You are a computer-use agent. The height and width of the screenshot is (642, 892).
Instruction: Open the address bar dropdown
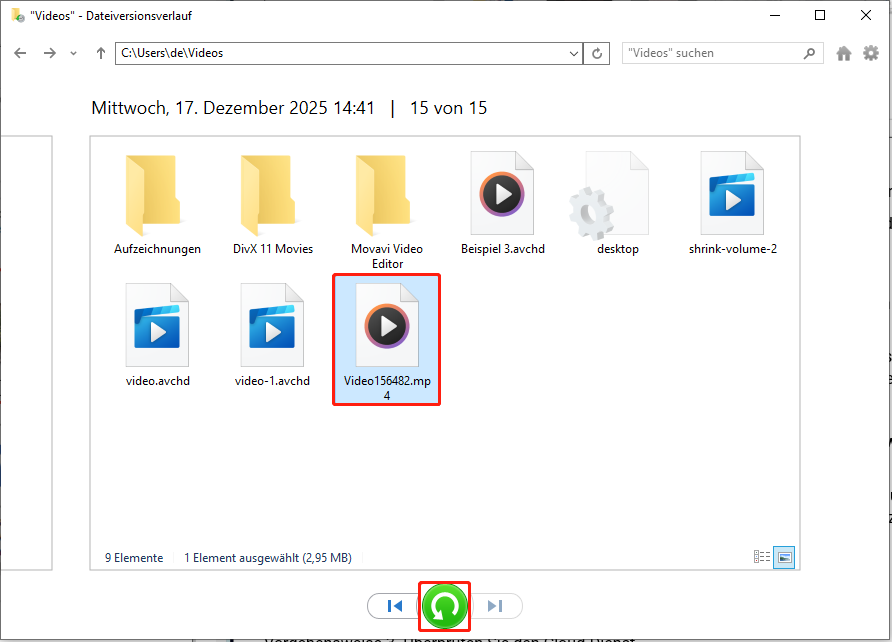(x=572, y=52)
